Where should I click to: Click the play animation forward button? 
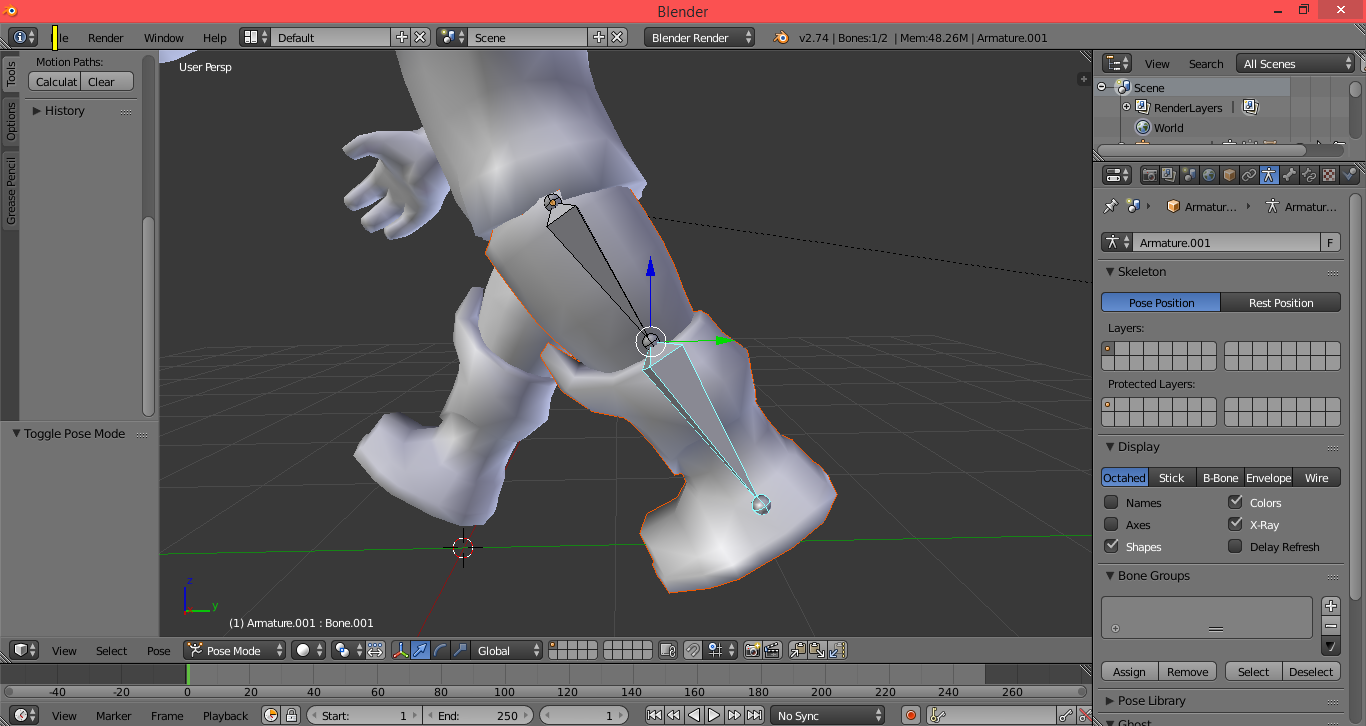pyautogui.click(x=714, y=715)
